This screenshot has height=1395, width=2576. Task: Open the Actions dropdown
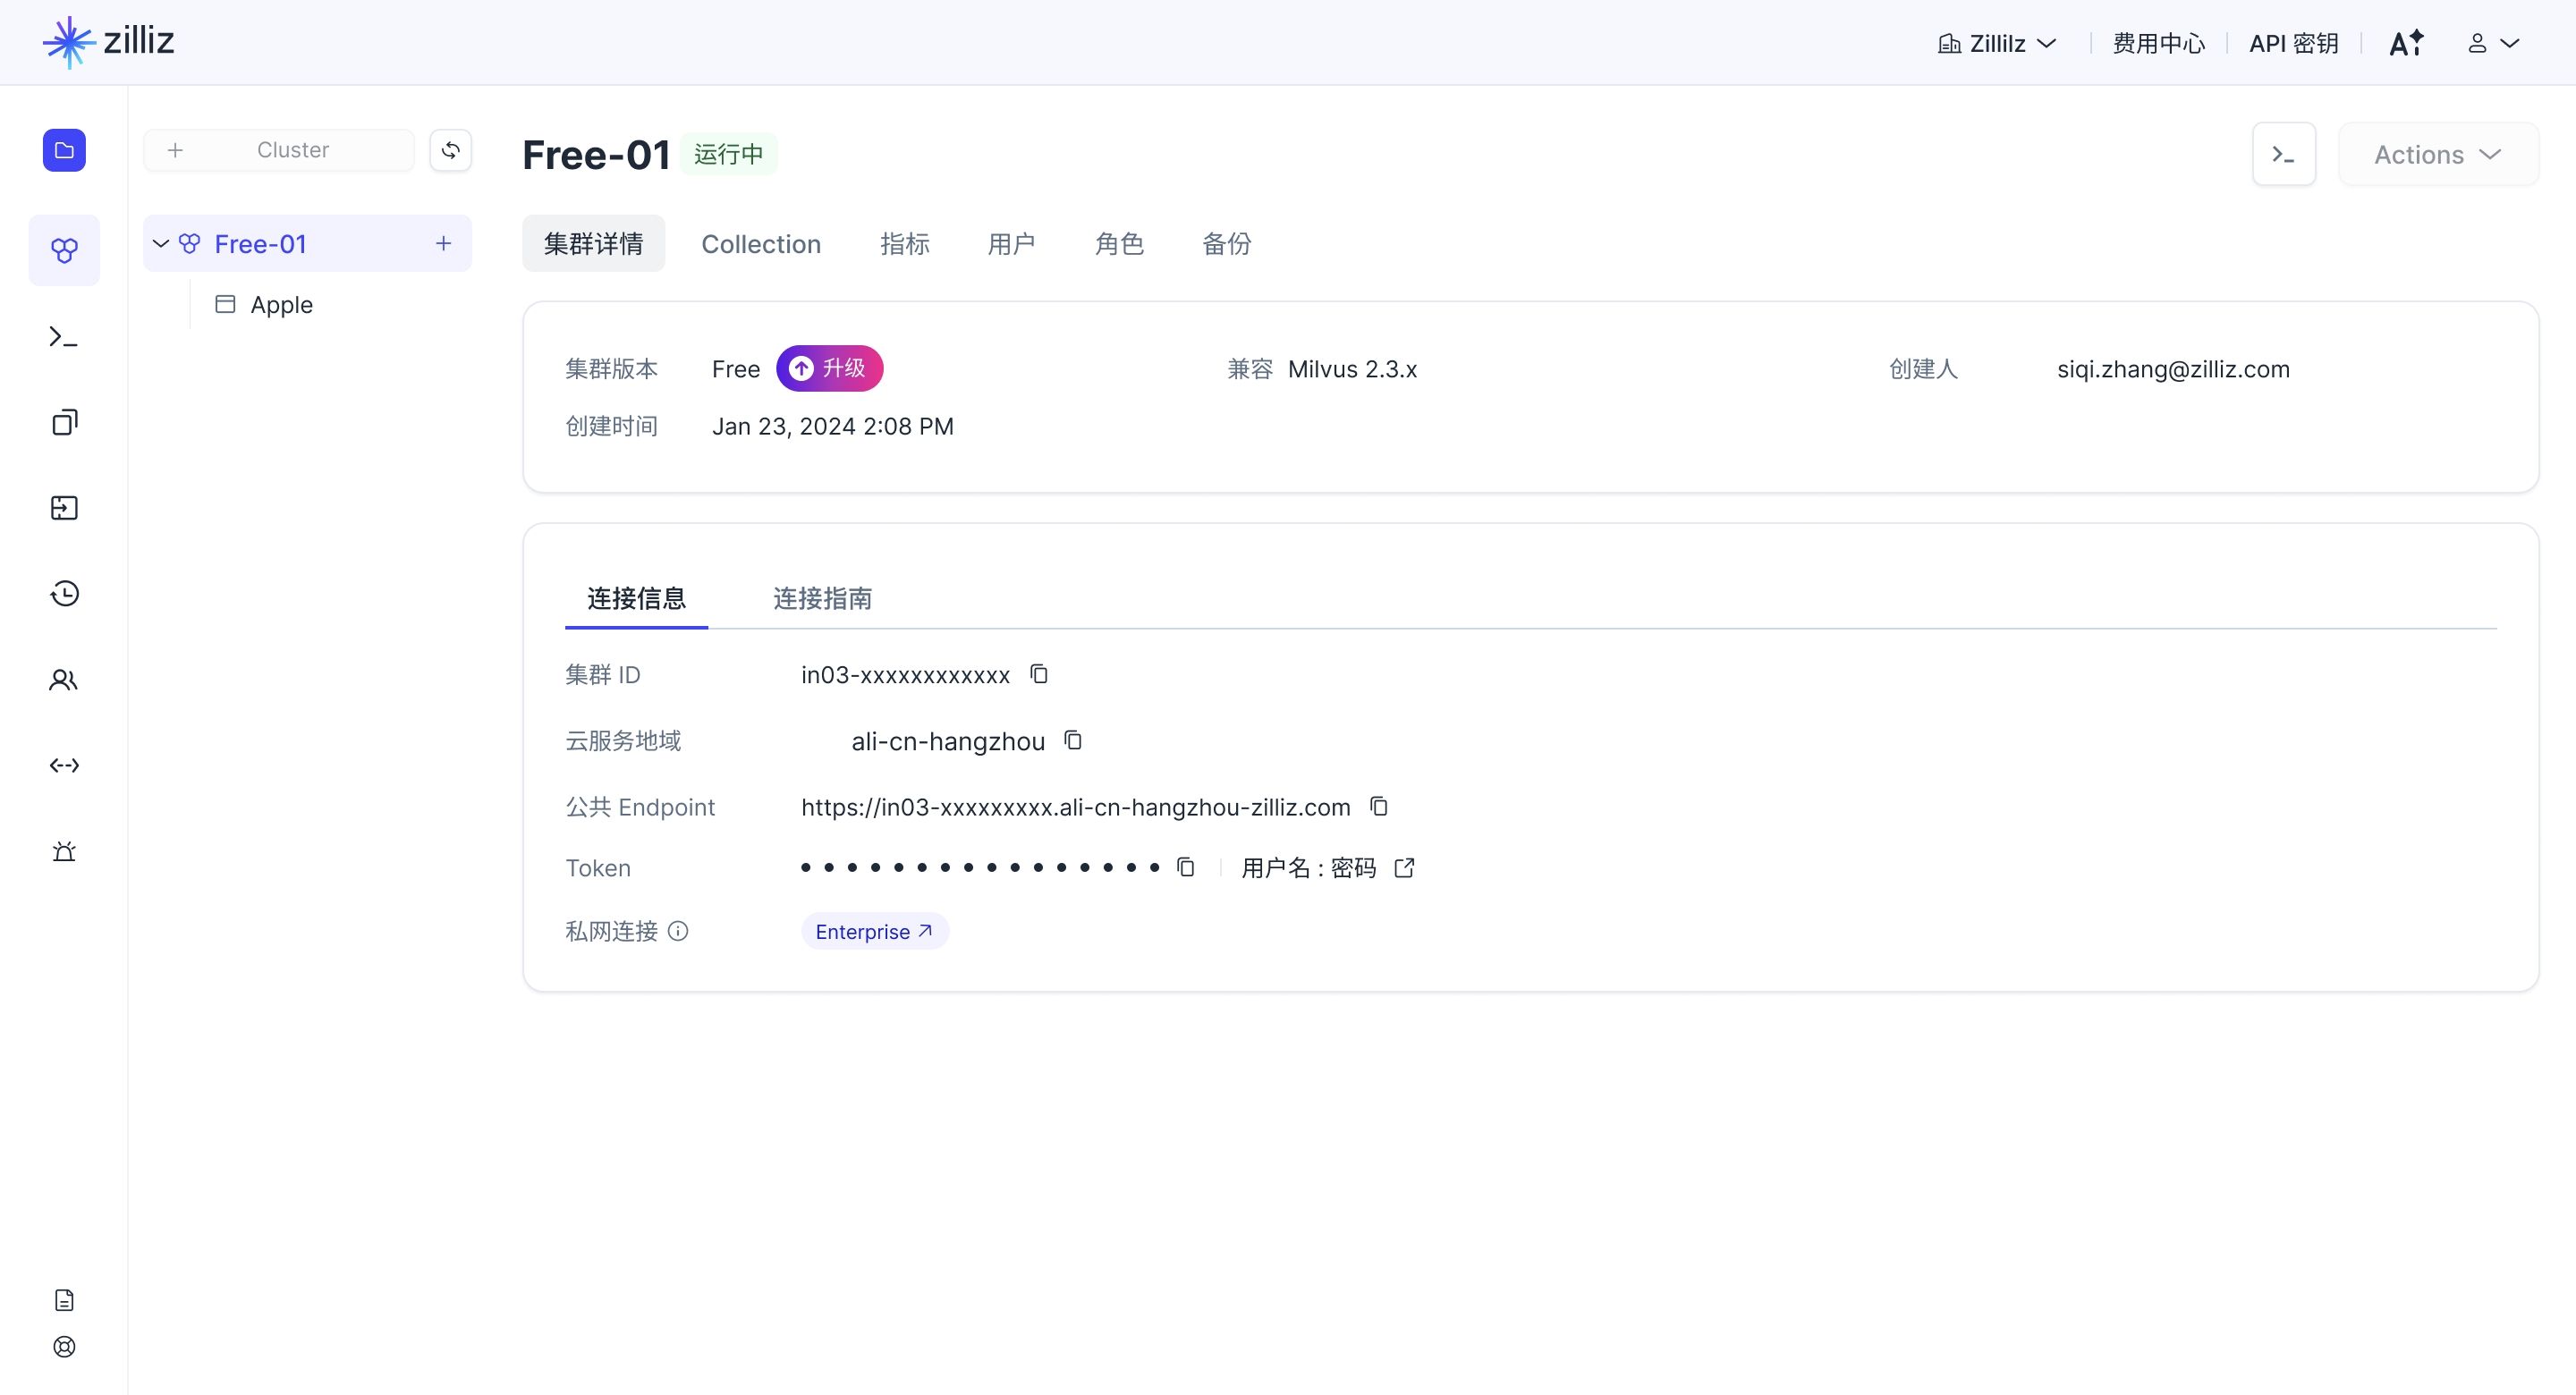(2438, 154)
